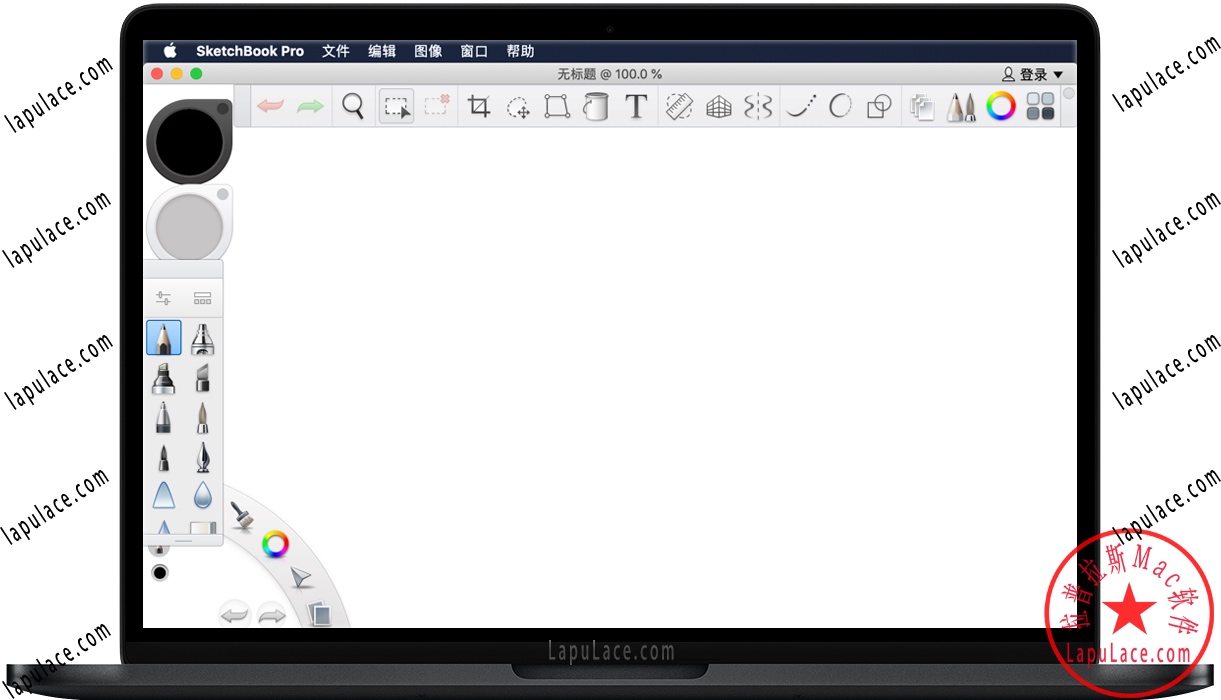Click the Redo arrow in toolbar
Screen dimensions: 1221x700
coord(310,106)
